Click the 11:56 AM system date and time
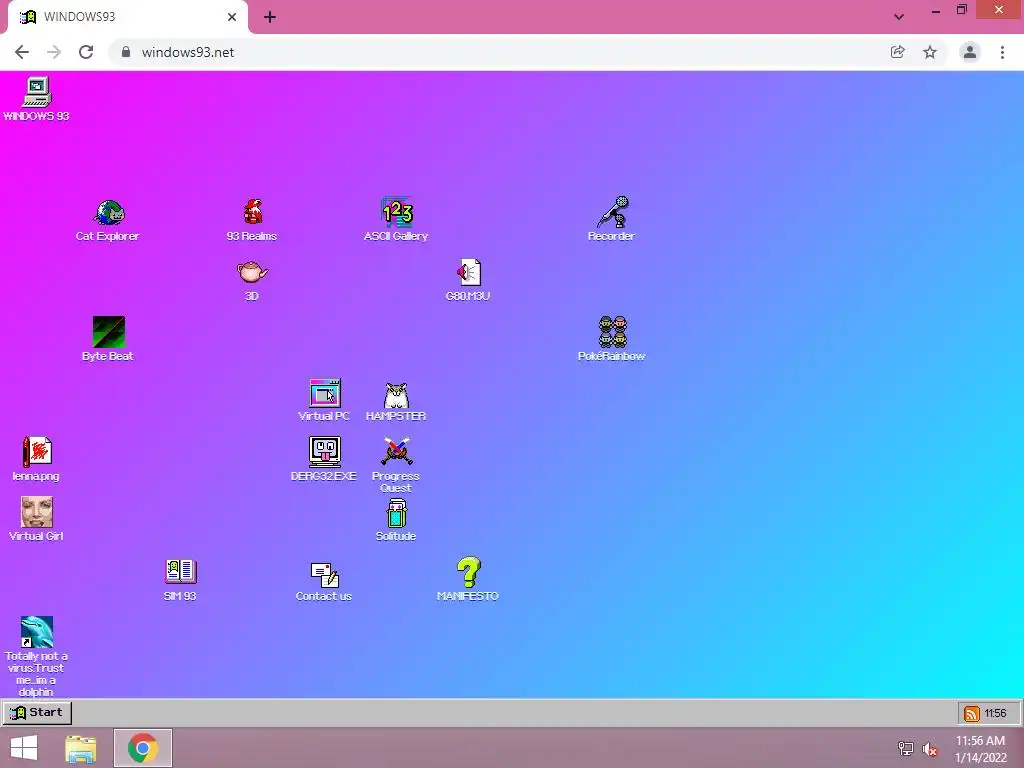Image resolution: width=1024 pixels, height=768 pixels. [x=981, y=749]
